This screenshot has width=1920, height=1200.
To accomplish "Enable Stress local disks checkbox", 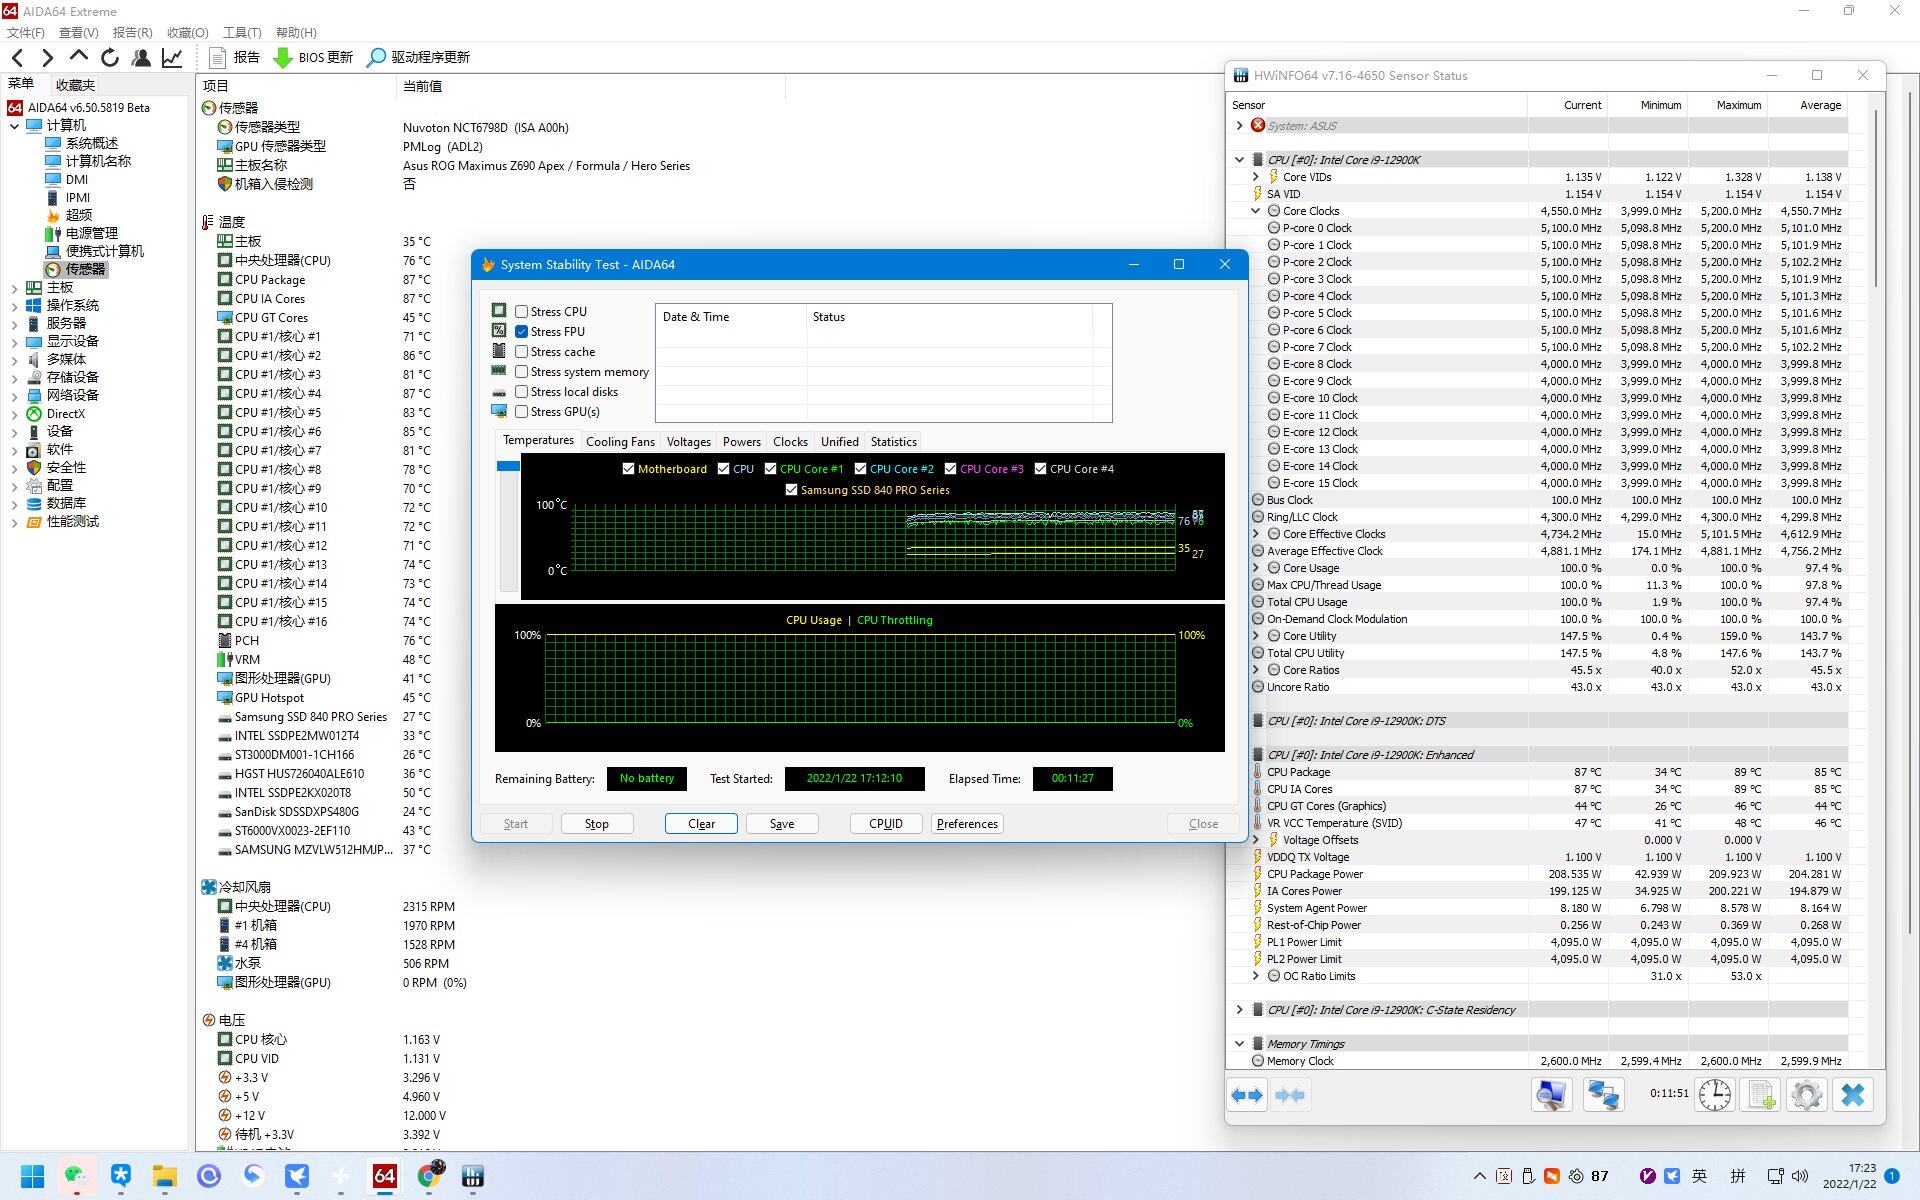I will click(521, 392).
